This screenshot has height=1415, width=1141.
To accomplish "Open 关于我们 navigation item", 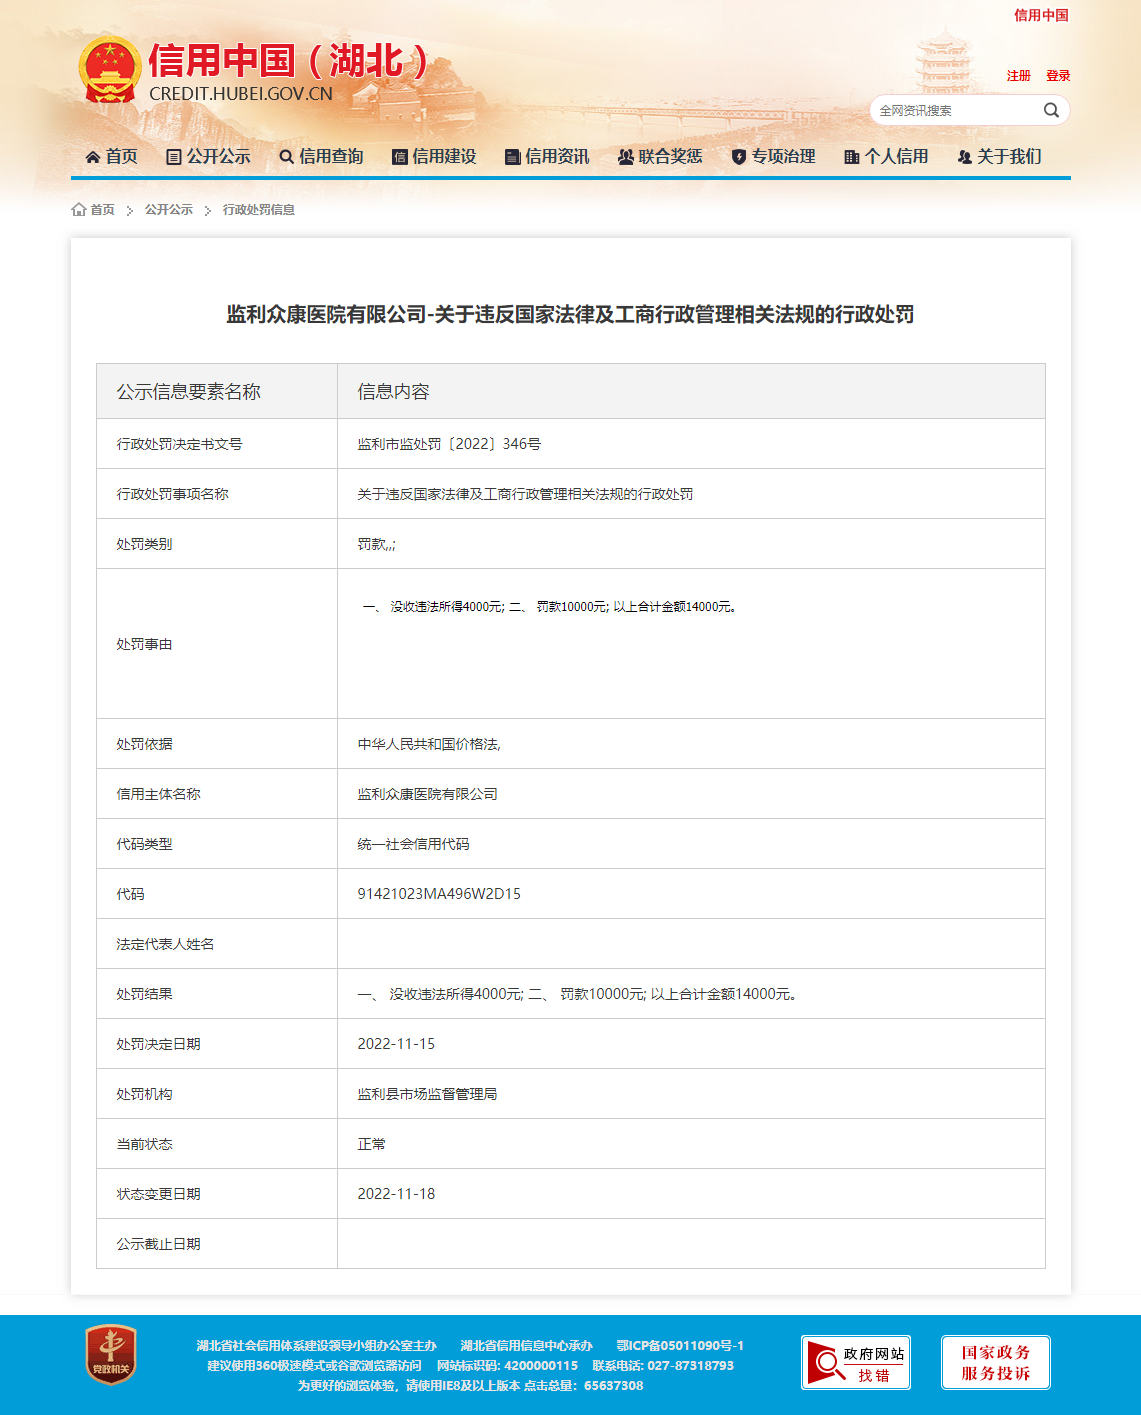I will click(1000, 156).
